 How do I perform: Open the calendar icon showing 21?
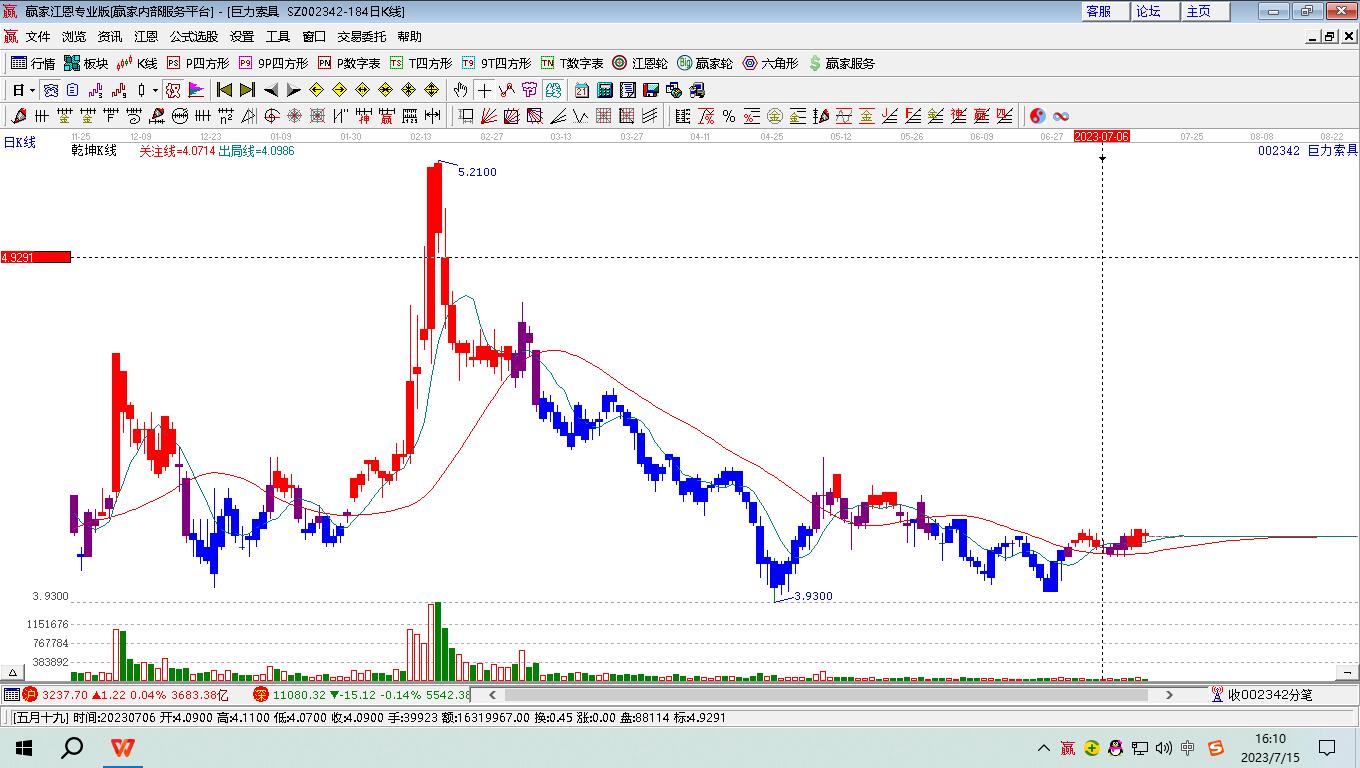581,90
